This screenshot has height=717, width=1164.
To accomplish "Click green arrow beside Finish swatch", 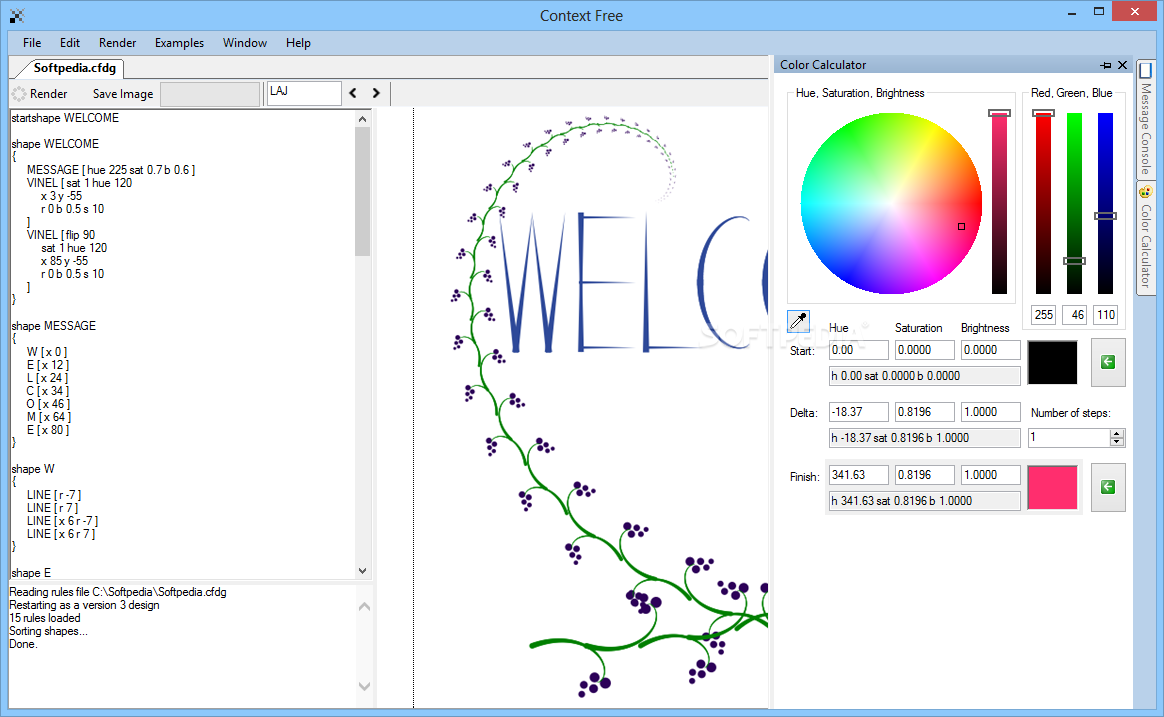I will click(x=1108, y=487).
